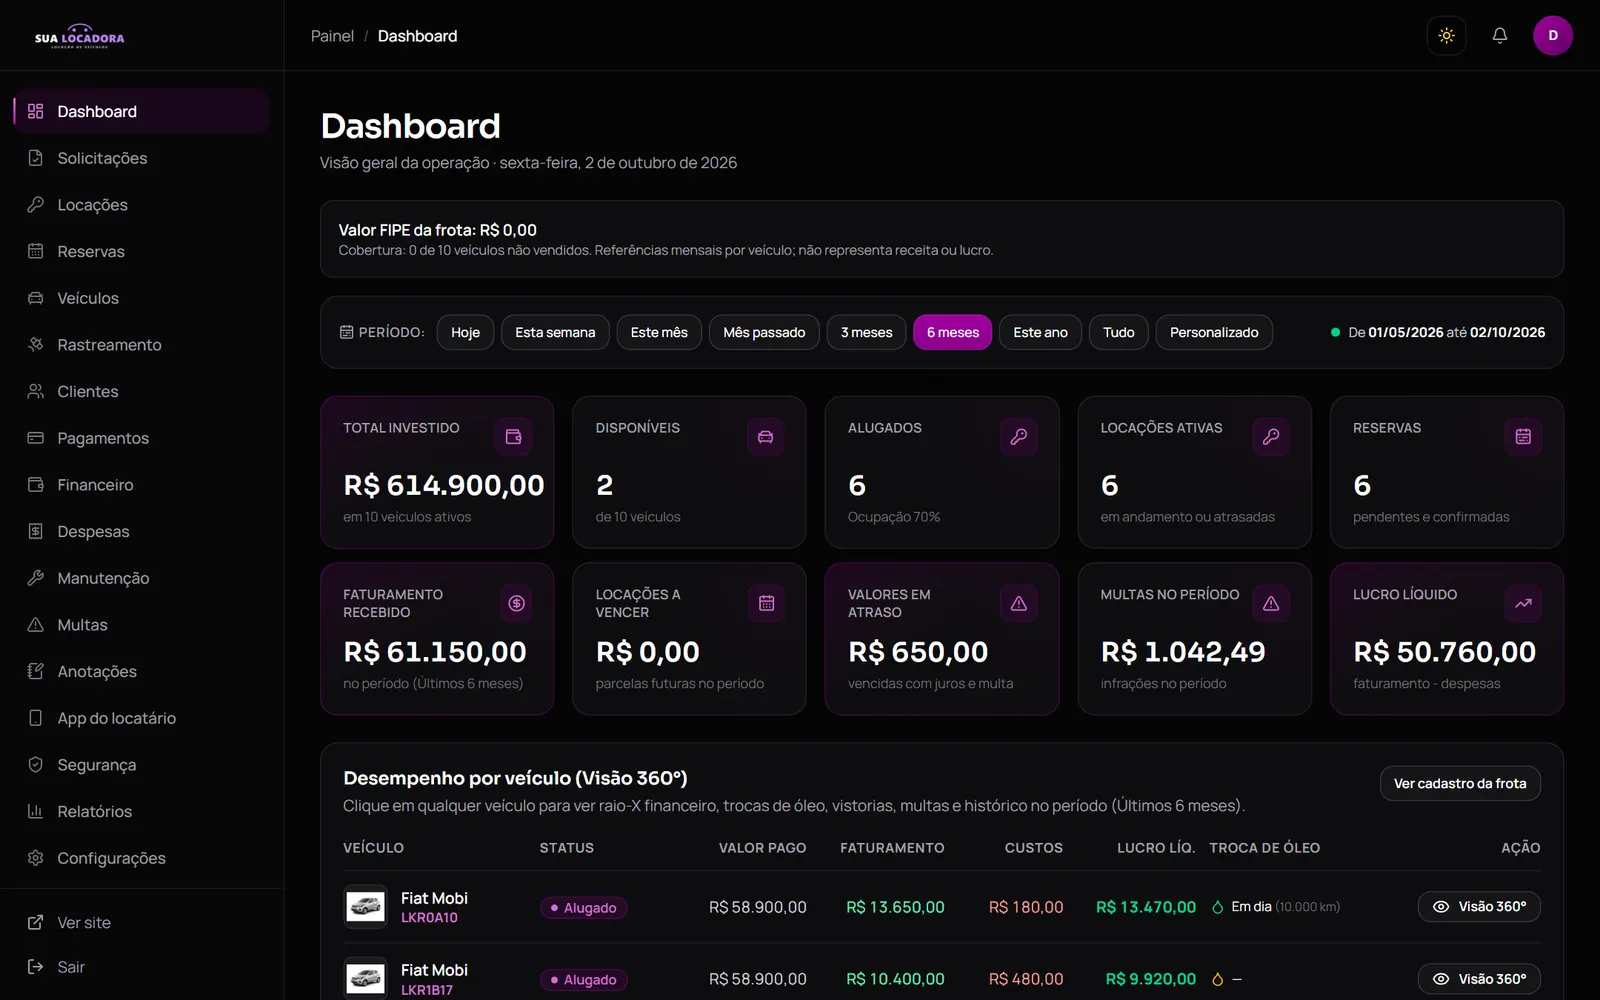
Task: Open the Veículos sidebar item
Action: [142, 298]
